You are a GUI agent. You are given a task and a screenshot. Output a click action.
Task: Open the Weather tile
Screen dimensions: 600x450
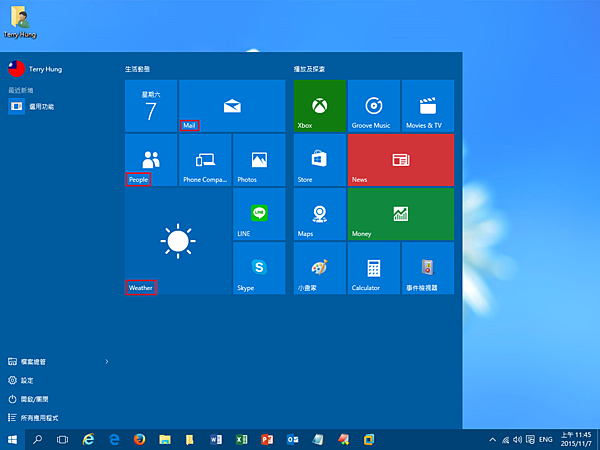pos(177,241)
